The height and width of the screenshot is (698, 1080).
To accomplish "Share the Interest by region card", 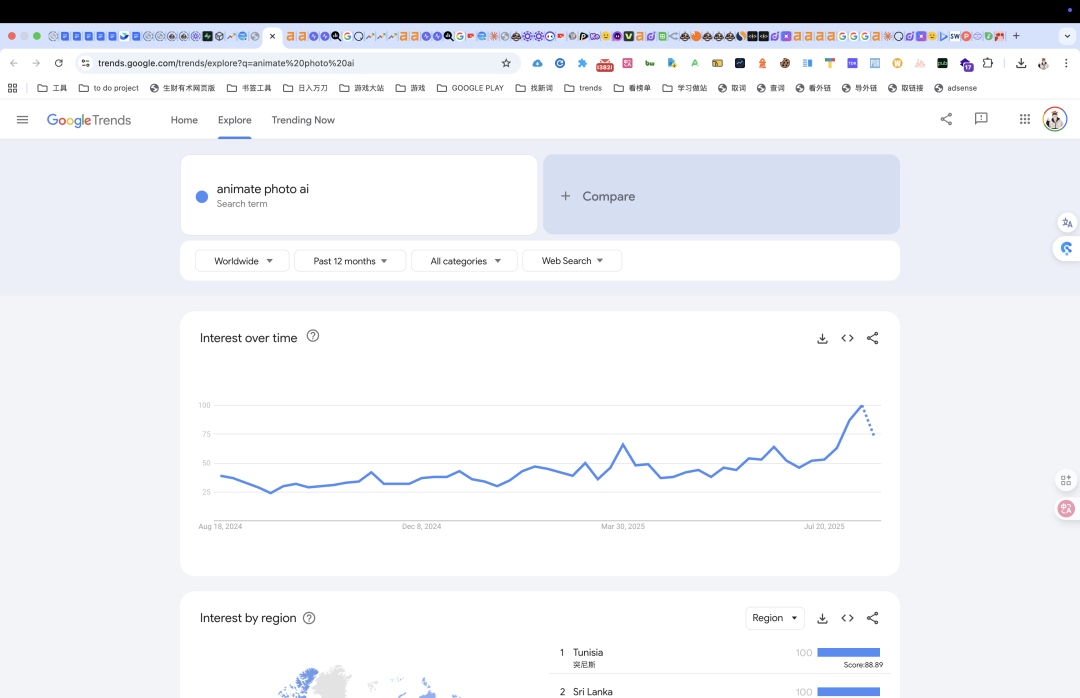I will pyautogui.click(x=873, y=618).
